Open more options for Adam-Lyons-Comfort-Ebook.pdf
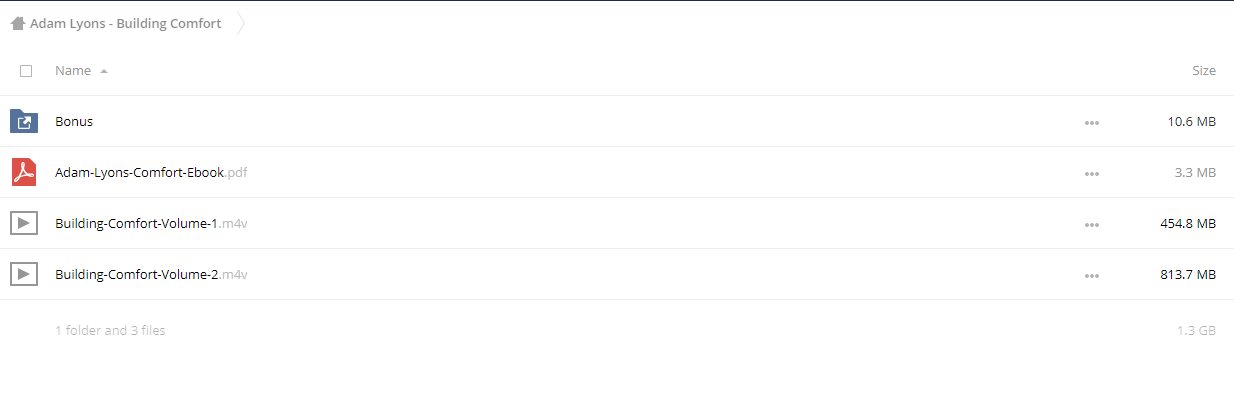The image size is (1234, 405). point(1092,173)
